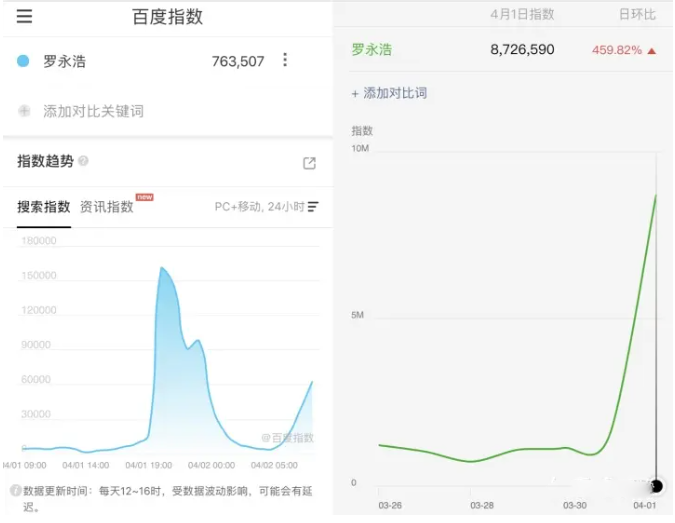Screen dimensions: 675x523
Task: Click the 04/01 14:00 axis label on the blue chart
Action: tap(86, 465)
